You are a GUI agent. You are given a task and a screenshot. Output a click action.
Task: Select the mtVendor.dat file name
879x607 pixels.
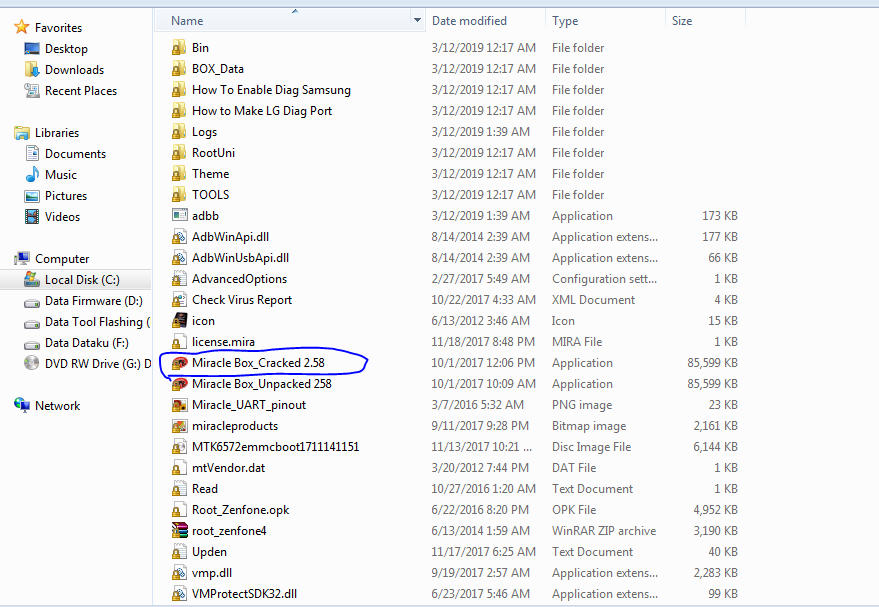tap(228, 468)
